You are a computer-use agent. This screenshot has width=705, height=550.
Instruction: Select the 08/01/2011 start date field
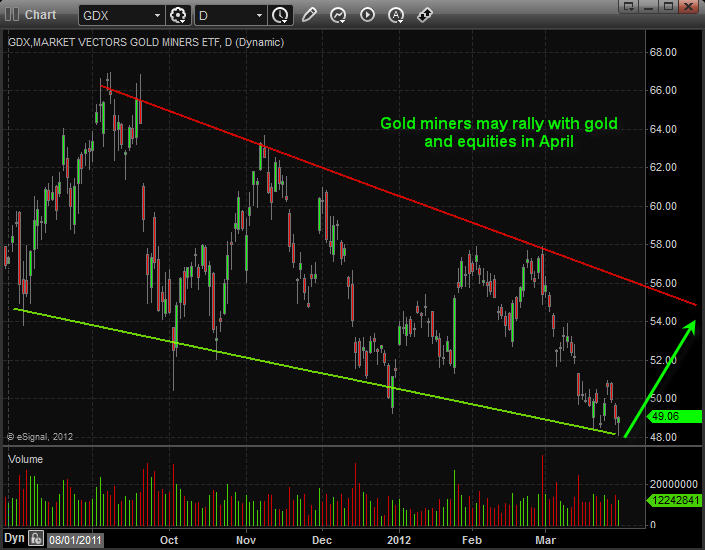pos(75,540)
